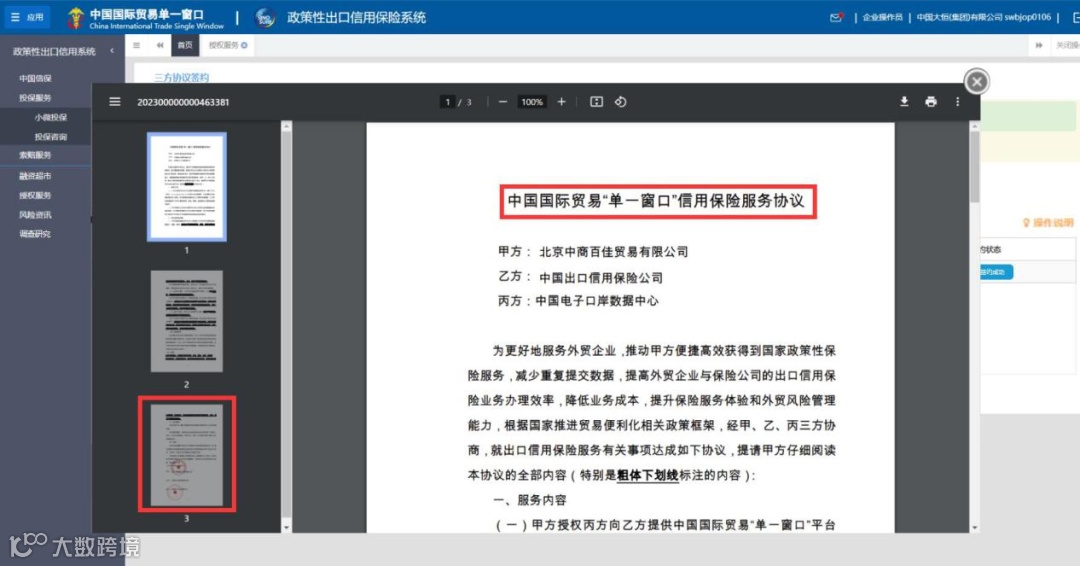Viewport: 1080px width, 566px height.
Task: Select page 2 thumbnail
Action: (x=187, y=321)
